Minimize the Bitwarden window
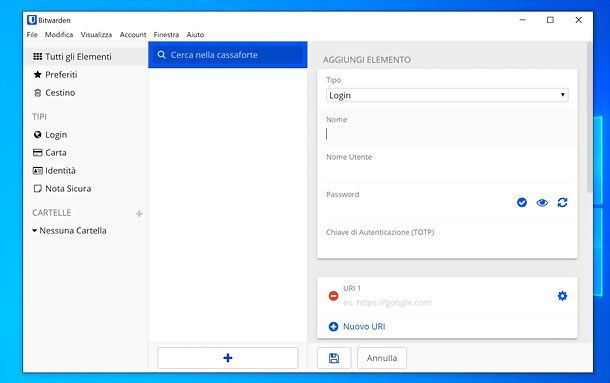The height and width of the screenshot is (383, 610). (522, 20)
